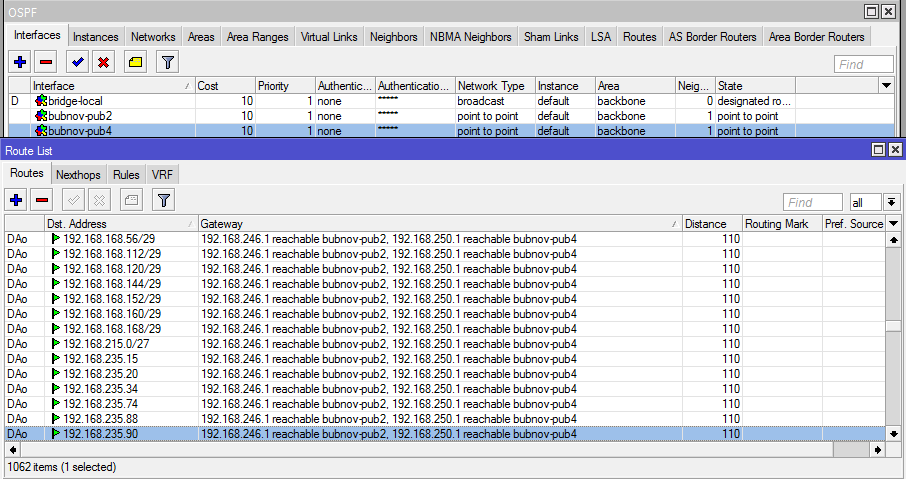Image resolution: width=906 pixels, height=479 pixels.
Task: Click the yellow comment icon in OSPF toolbar
Action: (x=135, y=63)
